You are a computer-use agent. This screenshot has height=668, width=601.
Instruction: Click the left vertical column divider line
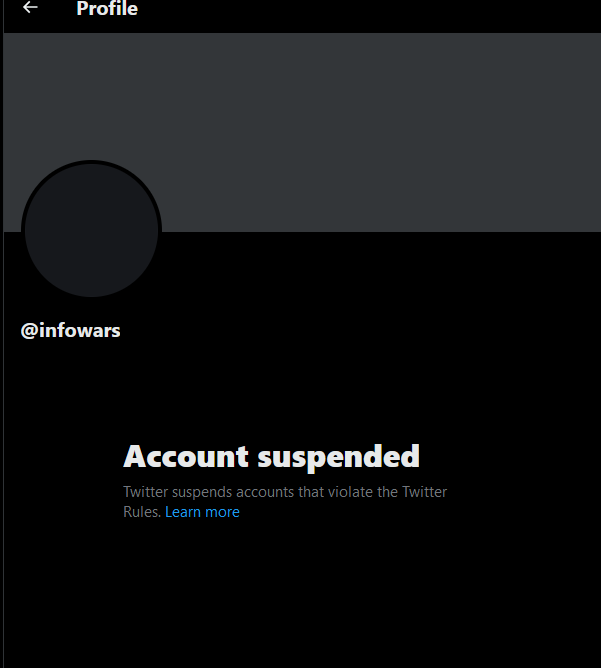(3, 334)
